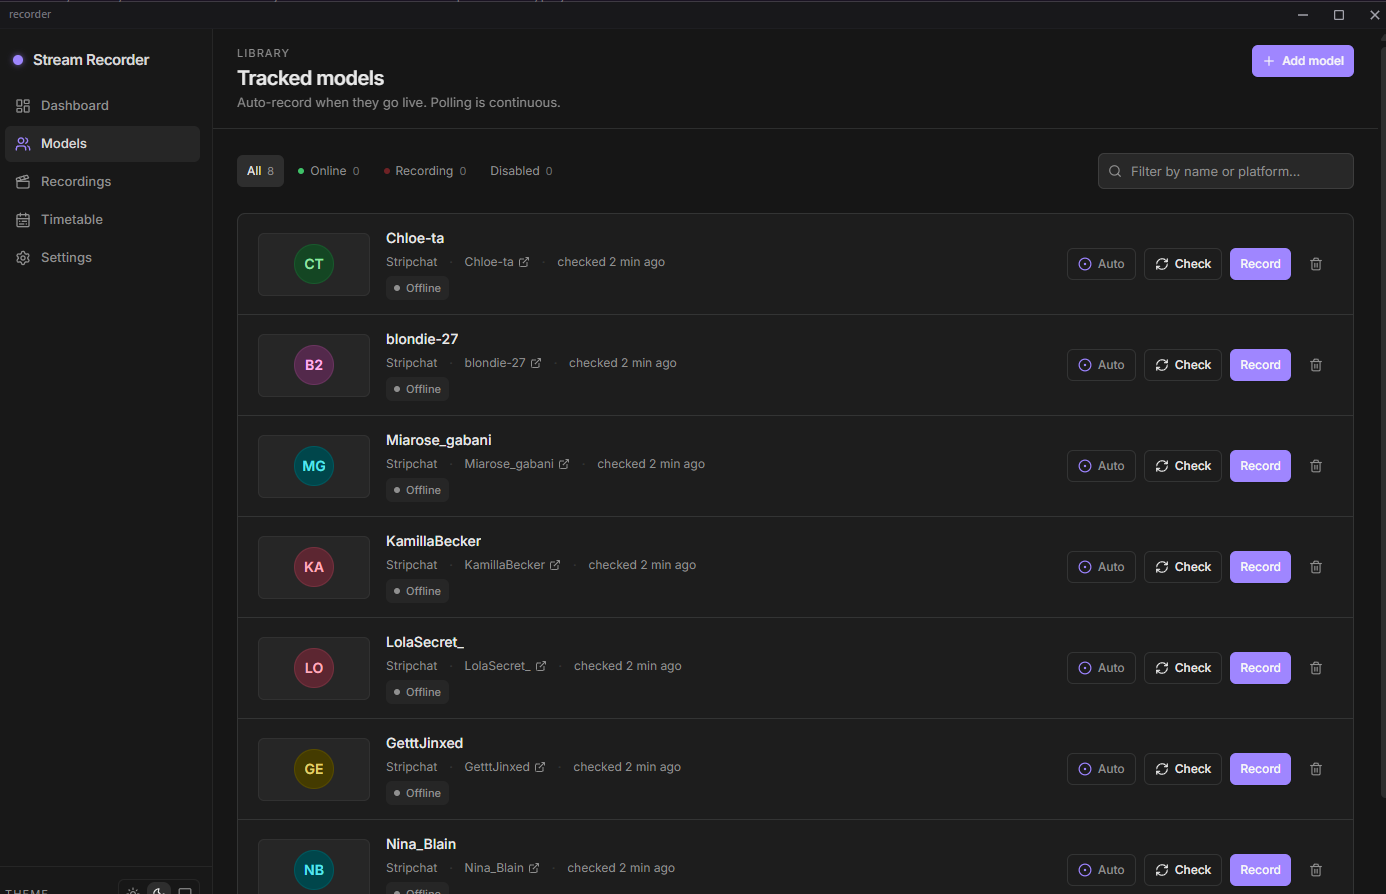Select the Recording filter tab
Screen dimensions: 1386x894
click(424, 171)
